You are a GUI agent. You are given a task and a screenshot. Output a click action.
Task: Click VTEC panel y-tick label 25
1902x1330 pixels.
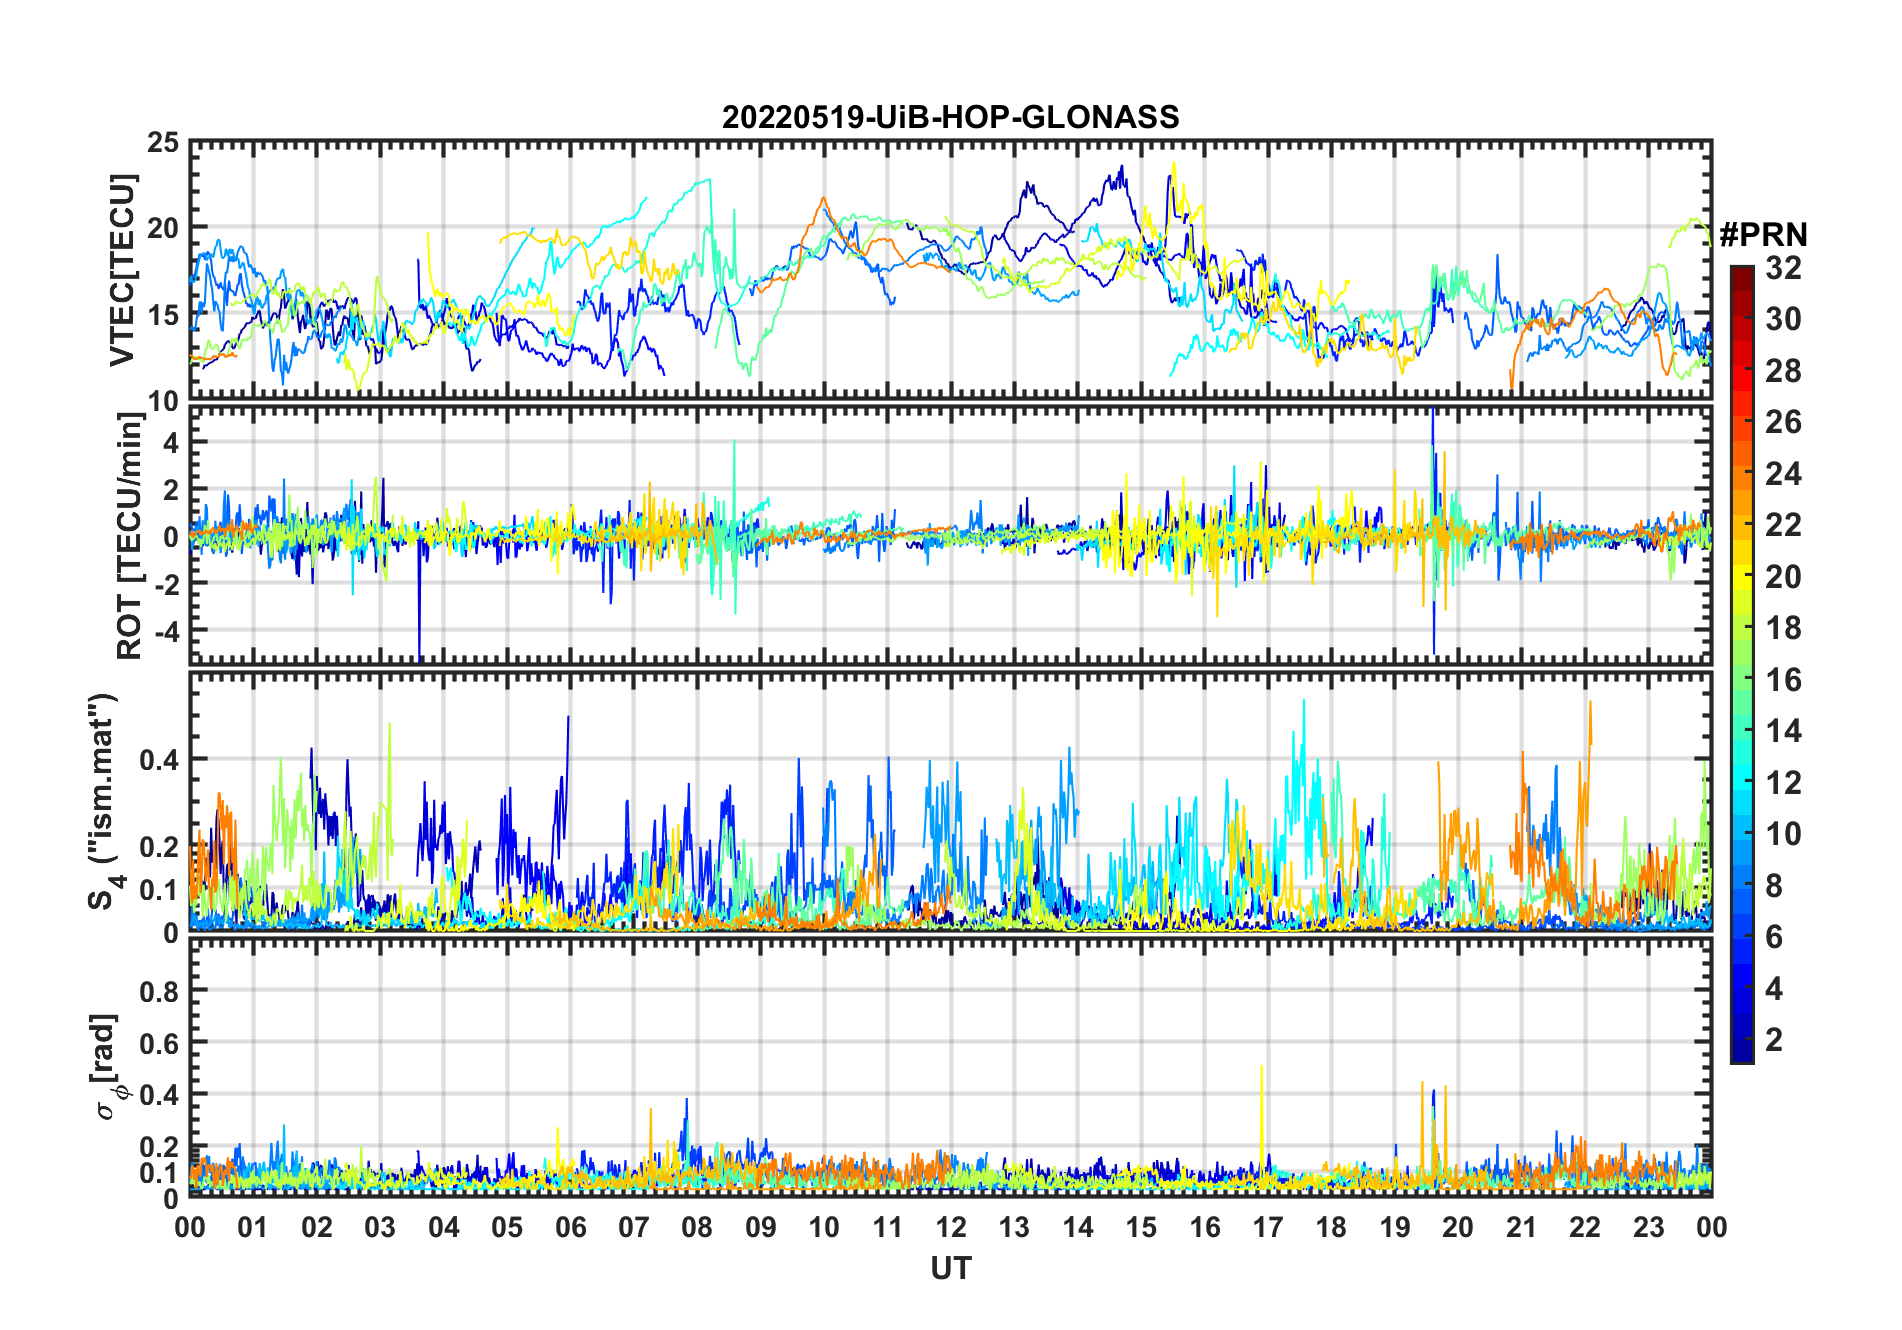163,143
